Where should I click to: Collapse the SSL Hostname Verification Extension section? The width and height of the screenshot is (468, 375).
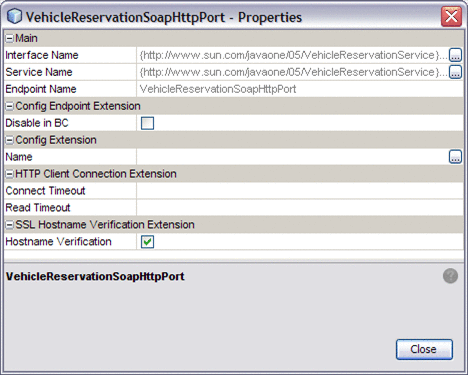pos(10,225)
